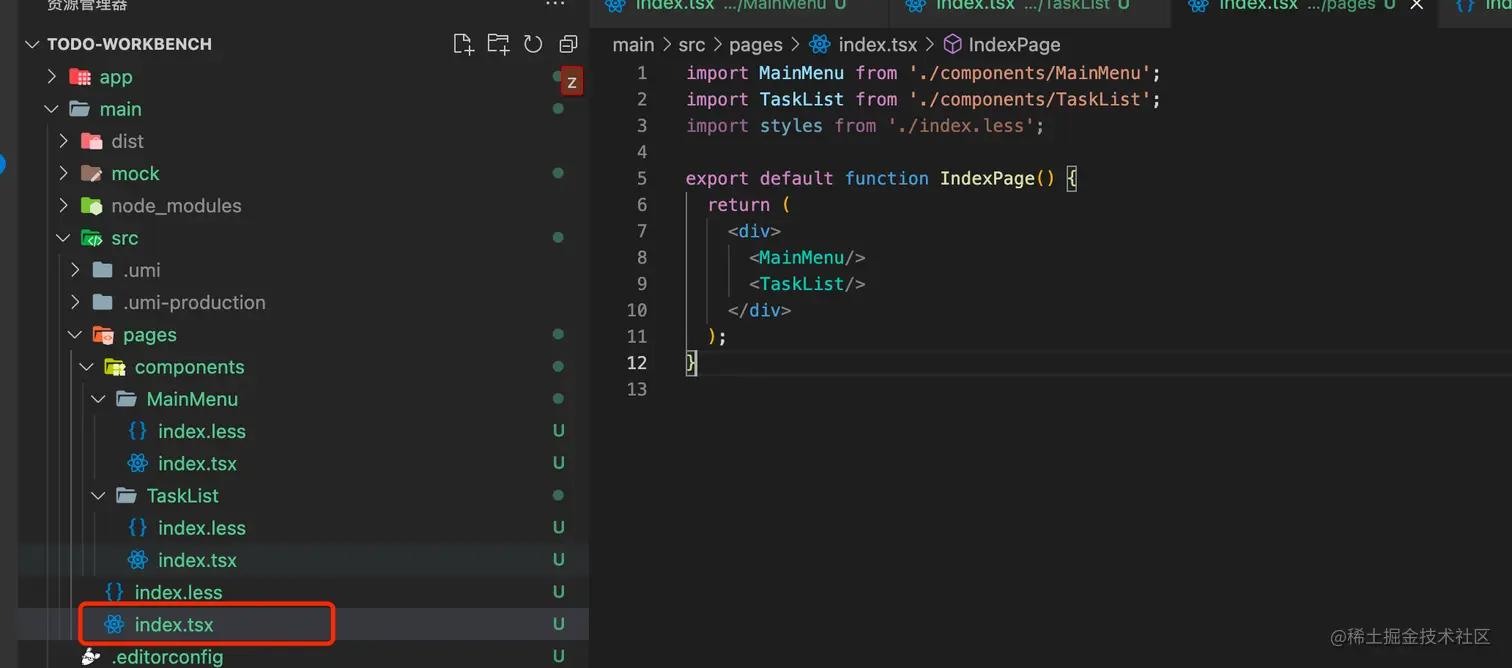Screen dimensions: 1512x668
Task: Click index.tsx in the breadcrumb
Action: tap(878, 45)
